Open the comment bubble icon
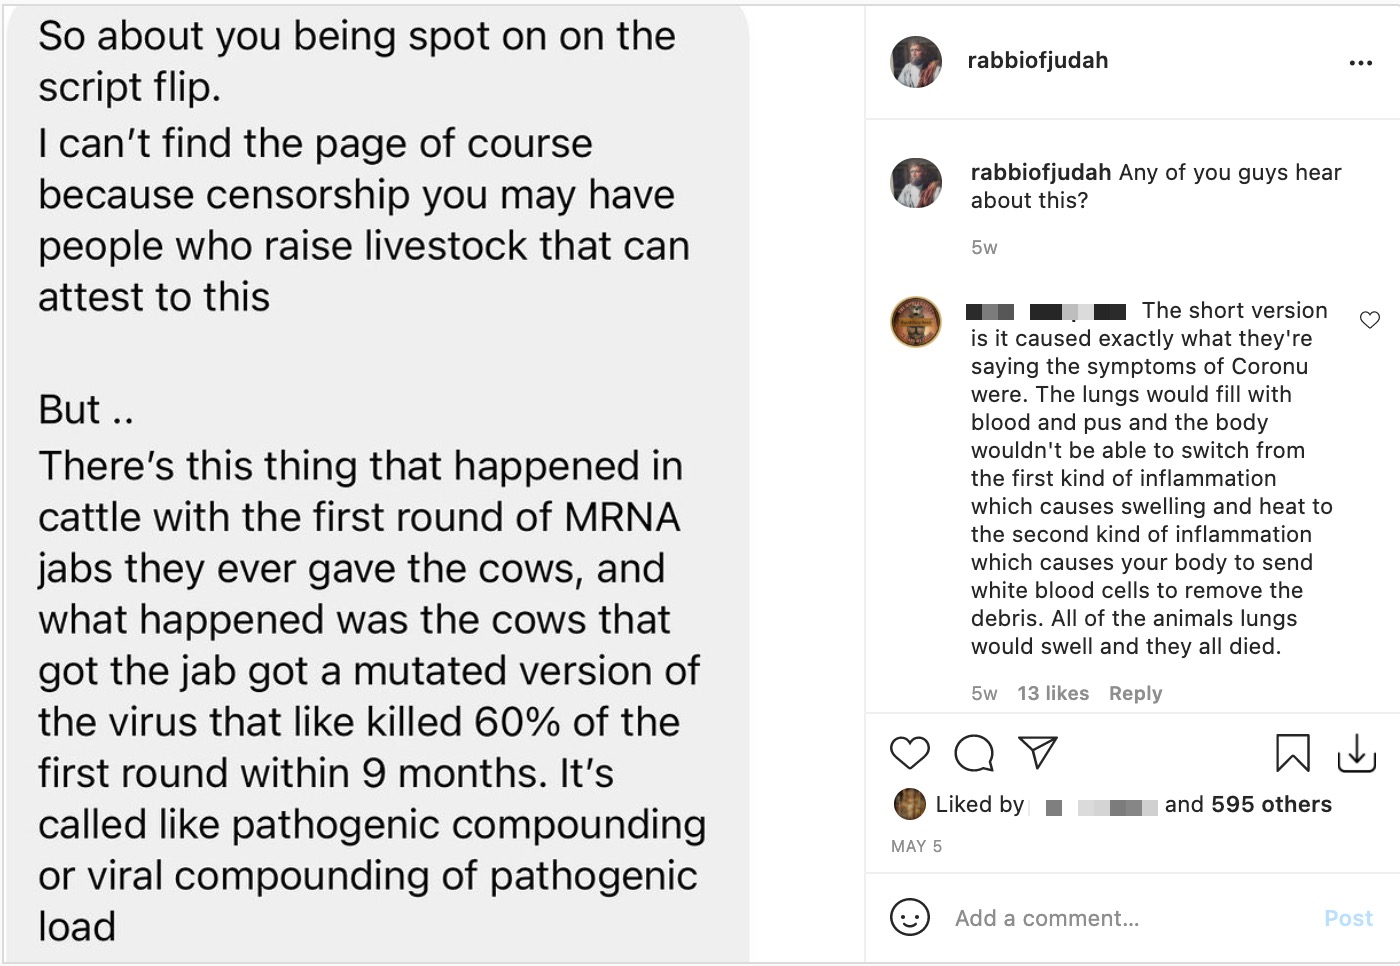 pyautogui.click(x=973, y=753)
